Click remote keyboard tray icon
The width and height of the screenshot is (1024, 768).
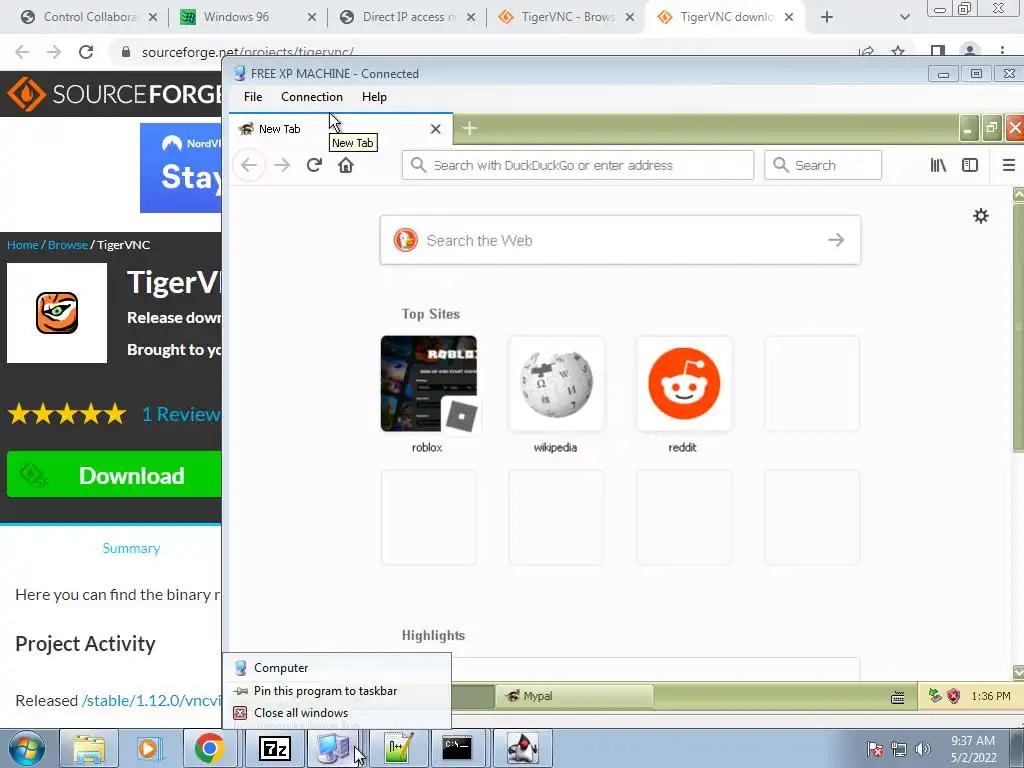[x=898, y=697]
